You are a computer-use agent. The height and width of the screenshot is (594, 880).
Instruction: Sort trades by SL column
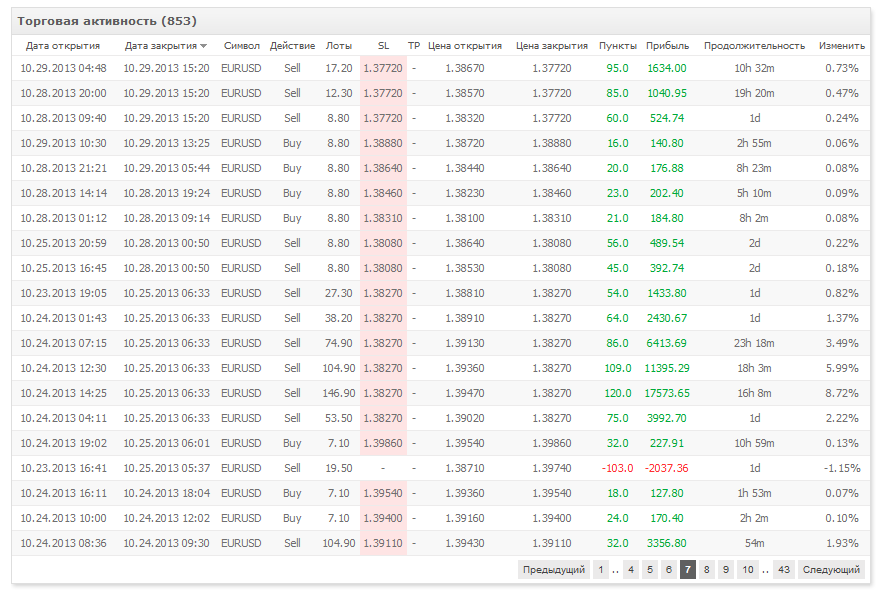point(384,46)
